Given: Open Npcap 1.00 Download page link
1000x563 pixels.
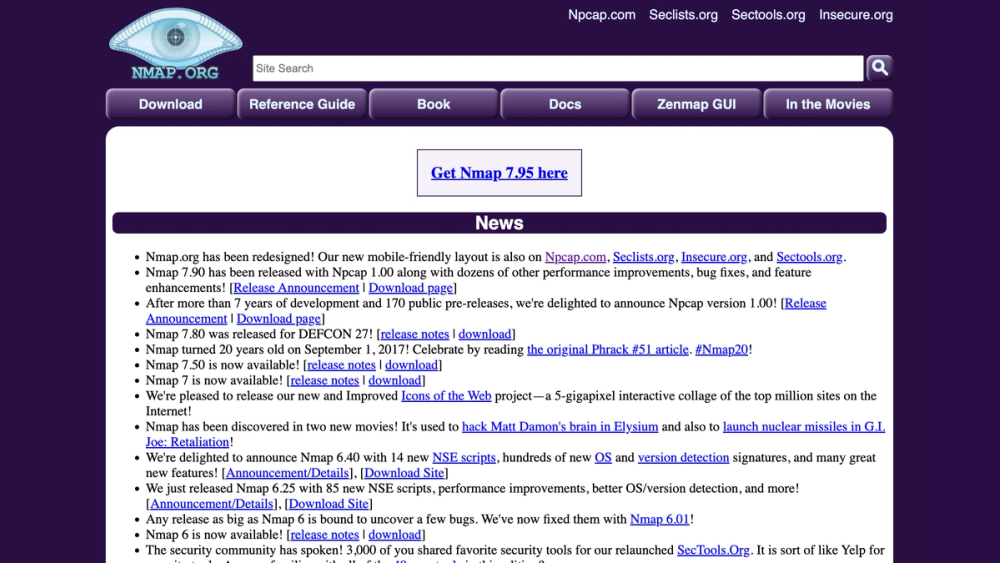Looking at the screenshot, I should pos(279,319).
